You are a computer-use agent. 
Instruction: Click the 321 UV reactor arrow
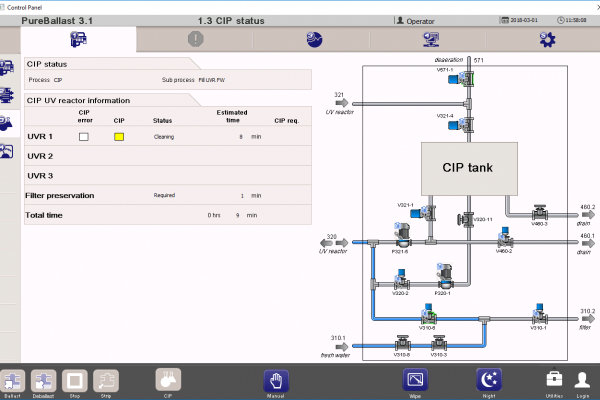342,103
